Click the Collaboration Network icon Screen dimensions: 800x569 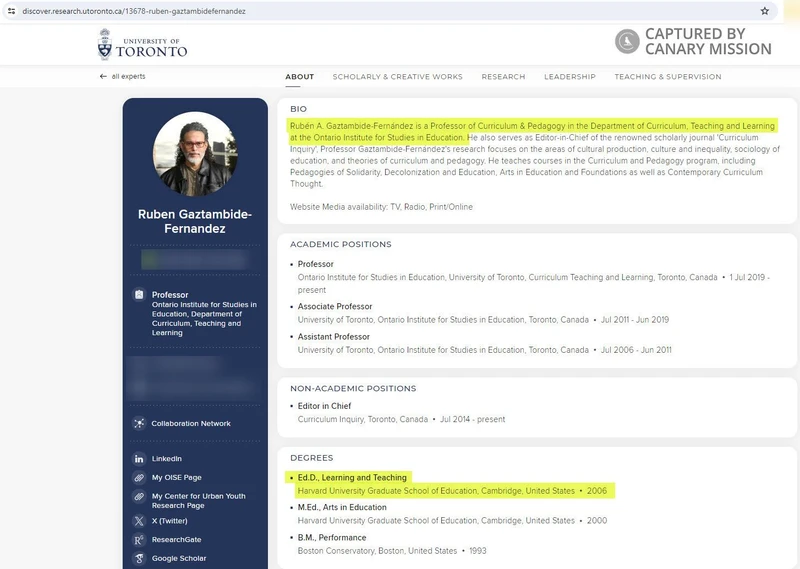click(139, 423)
